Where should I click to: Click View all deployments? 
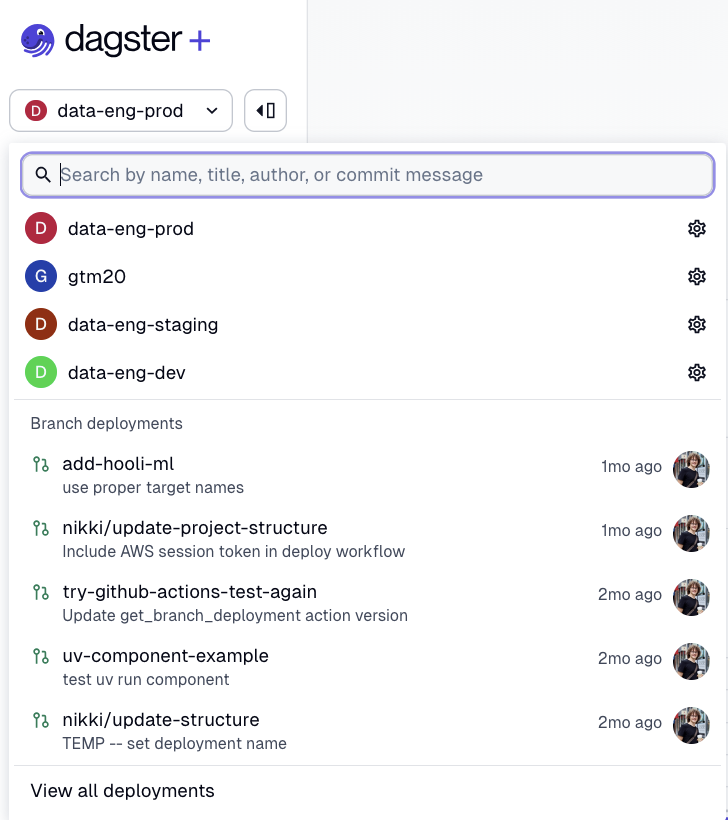[122, 791]
